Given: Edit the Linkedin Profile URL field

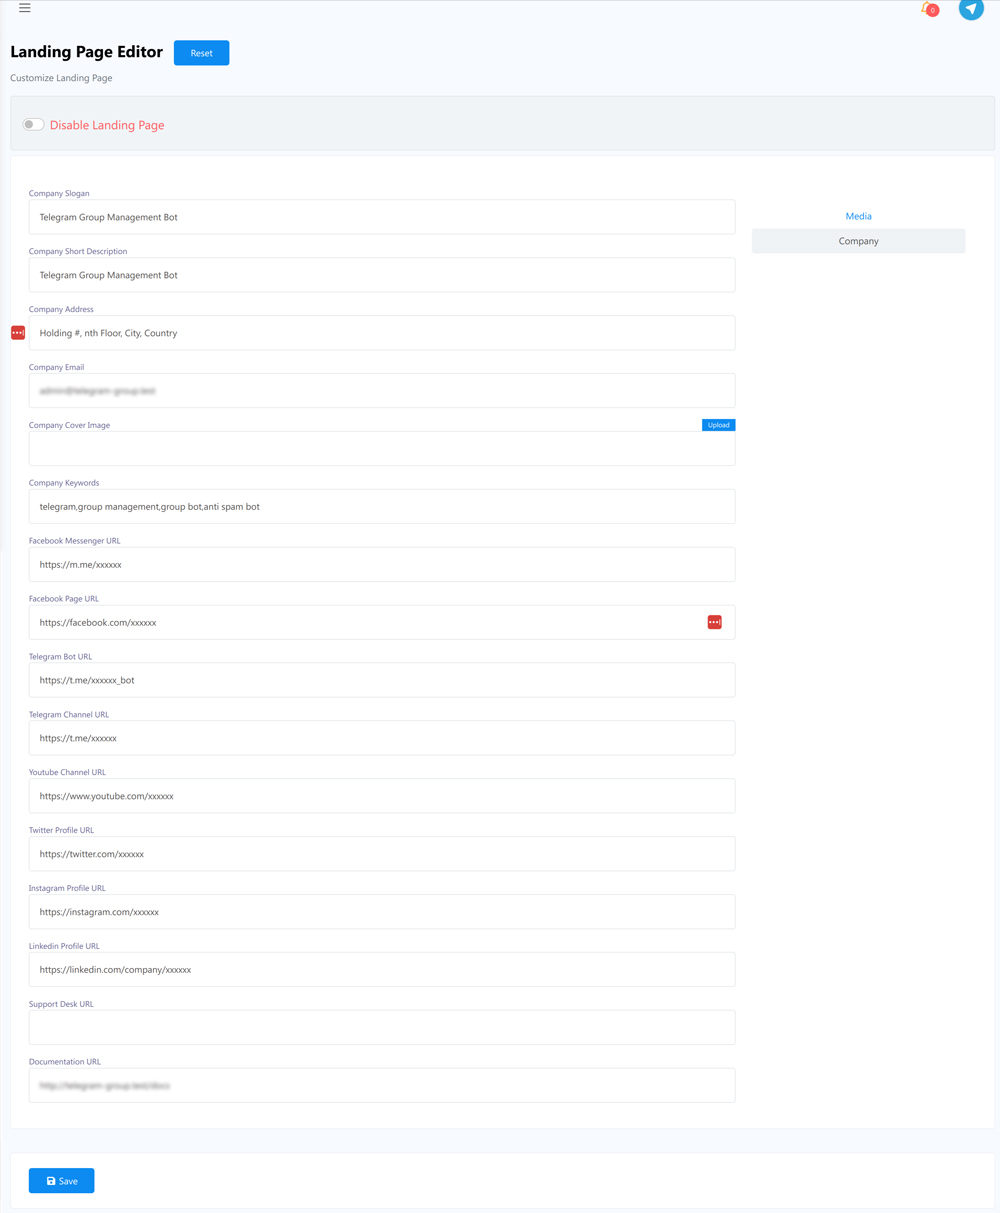Looking at the screenshot, I should (382, 970).
